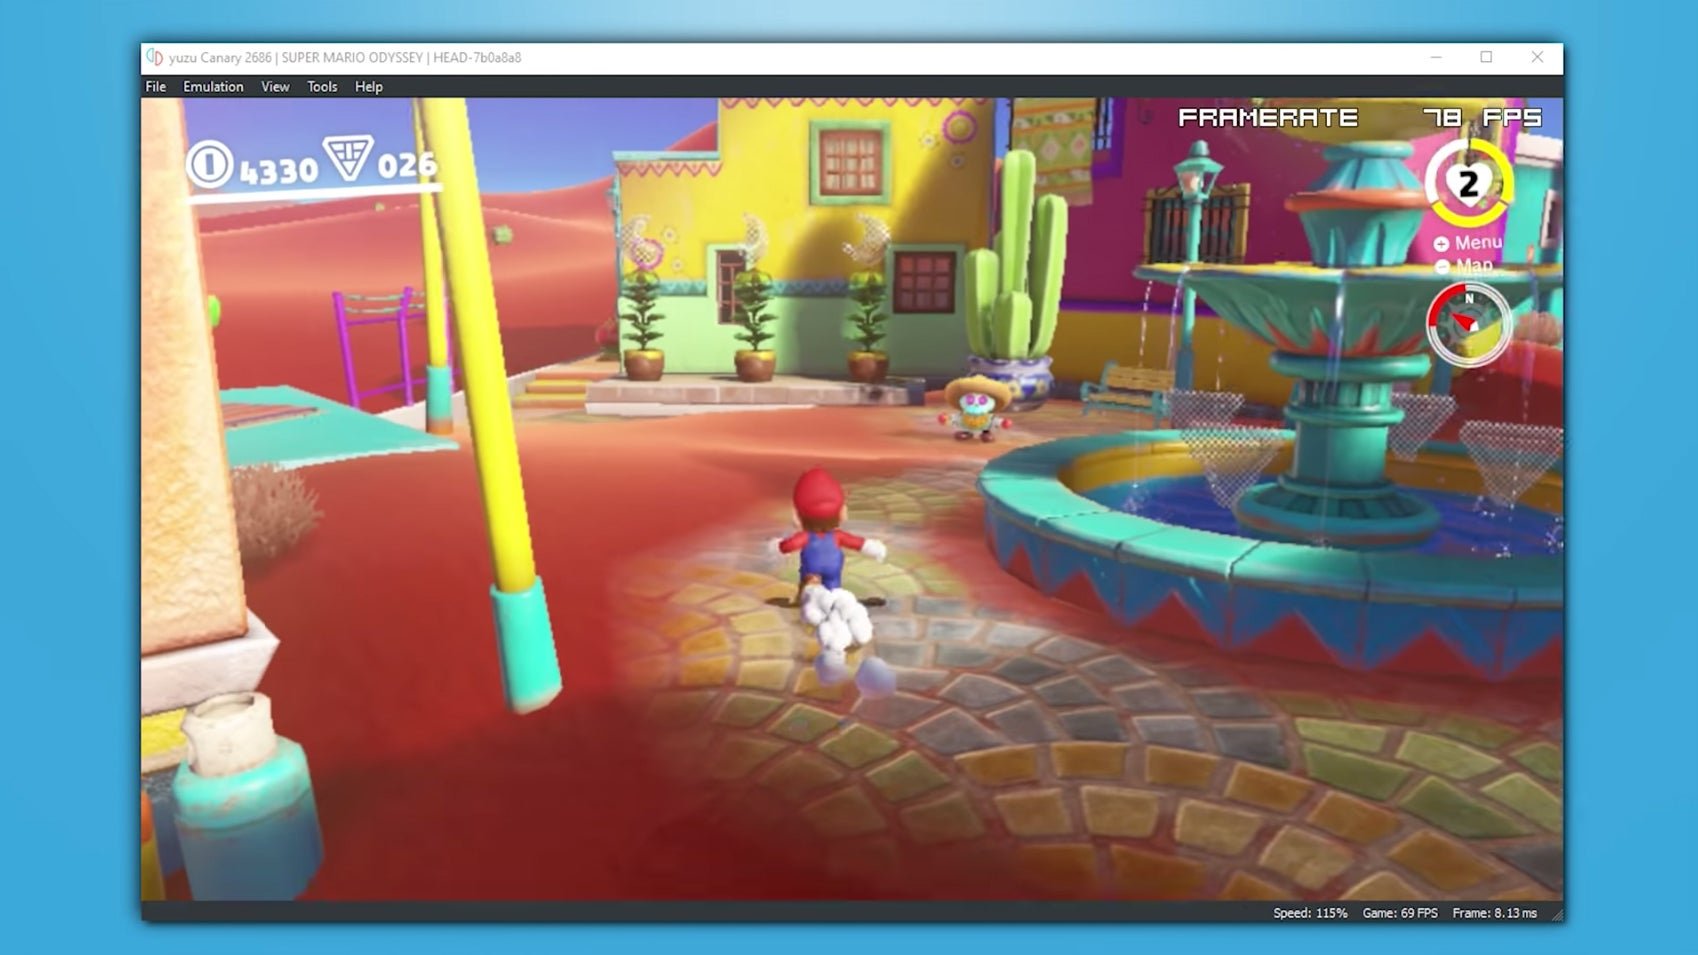The height and width of the screenshot is (955, 1698).
Task: Click the yuzu logo in title bar
Action: click(x=154, y=57)
